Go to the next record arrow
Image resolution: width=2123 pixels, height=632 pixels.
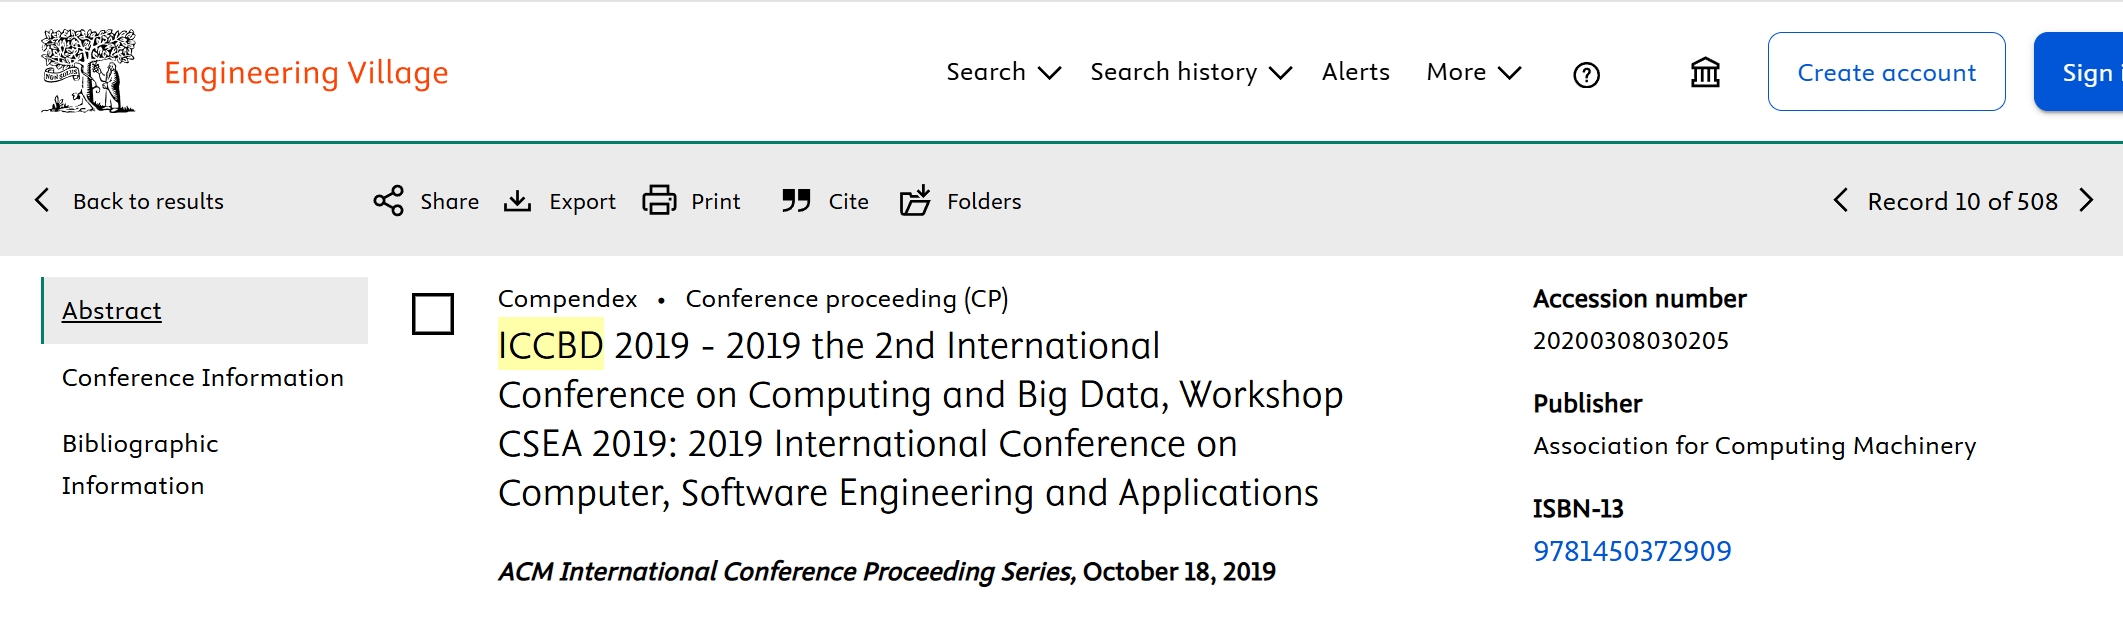click(x=2086, y=201)
